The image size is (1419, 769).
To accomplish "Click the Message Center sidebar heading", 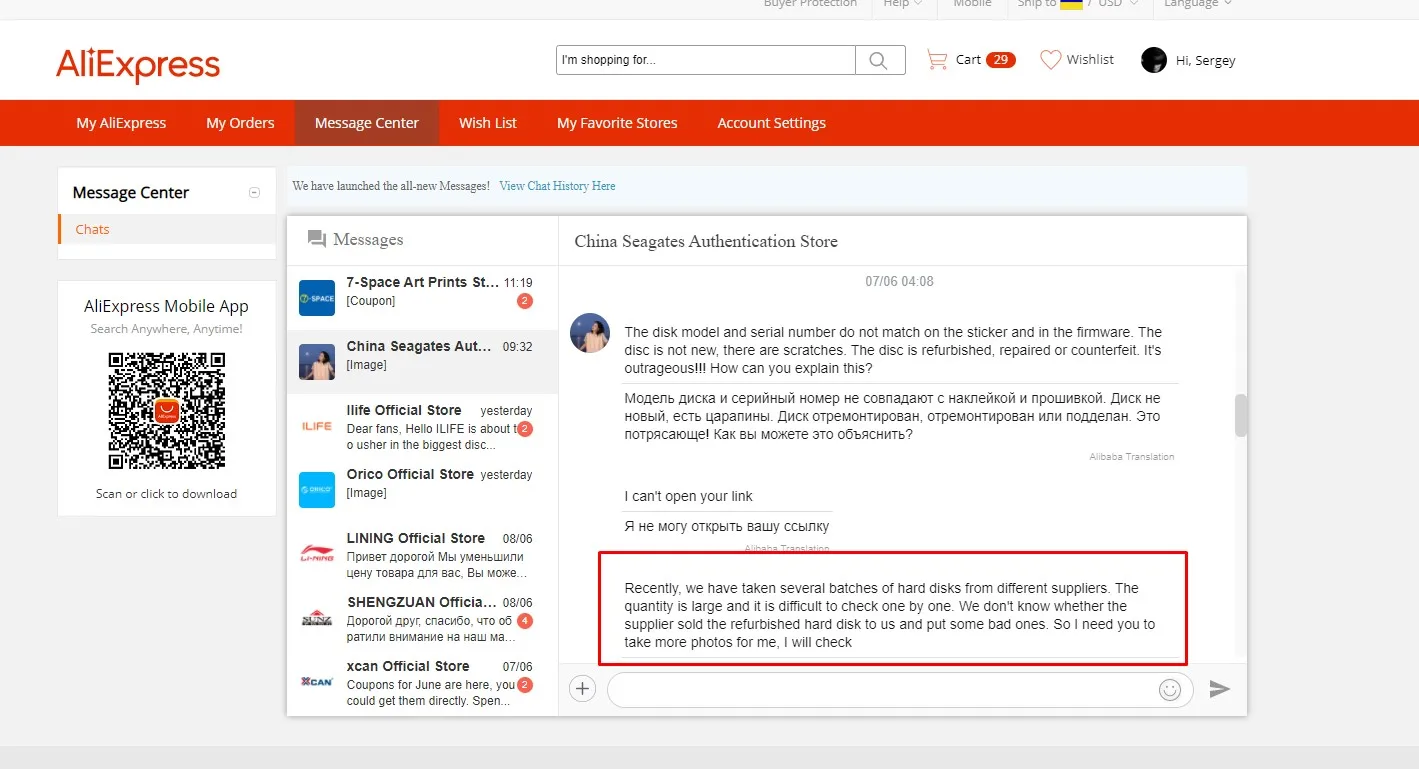I will click(131, 193).
